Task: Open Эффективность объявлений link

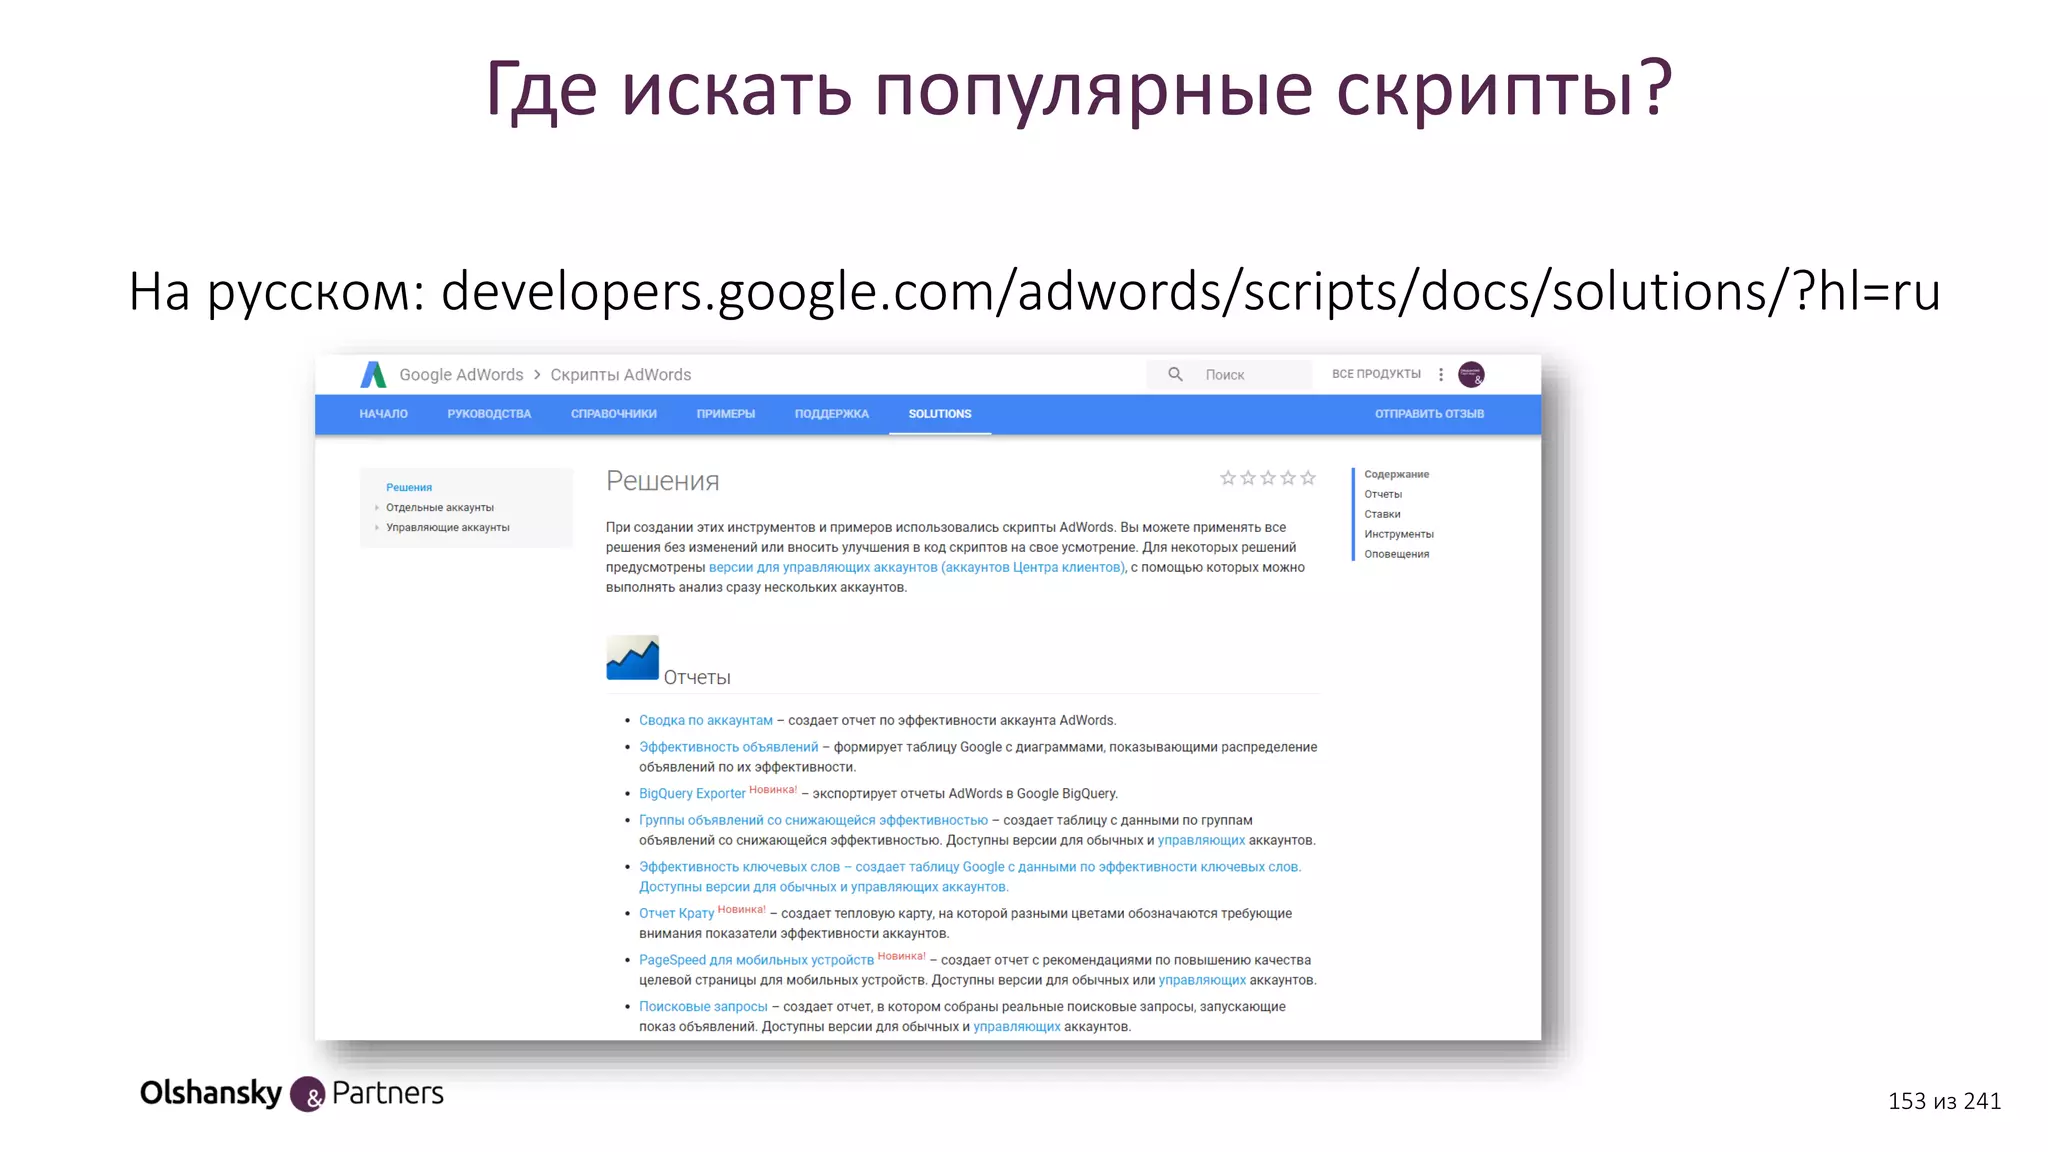Action: [x=729, y=747]
